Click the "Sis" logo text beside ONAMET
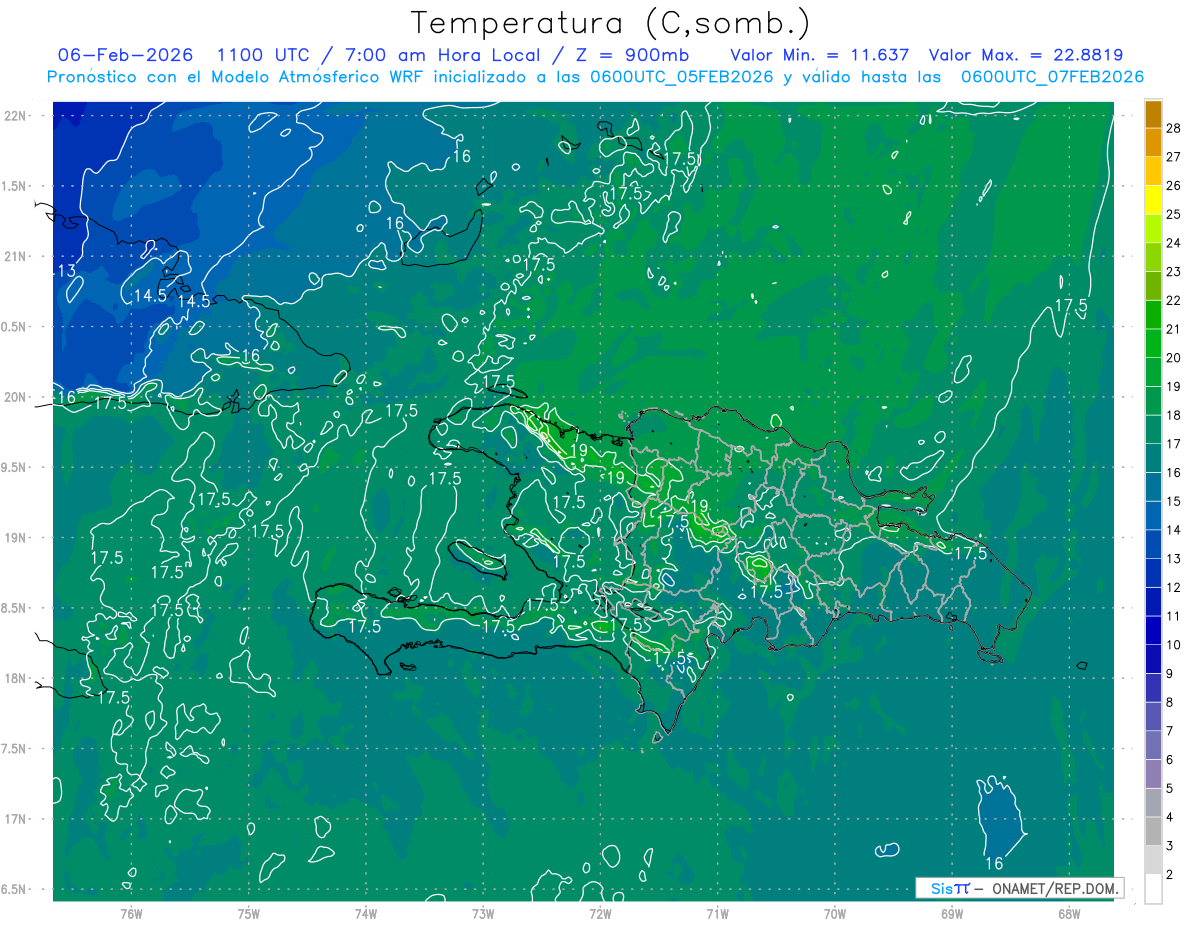Viewport: 1200px width, 927px height. pos(940,888)
